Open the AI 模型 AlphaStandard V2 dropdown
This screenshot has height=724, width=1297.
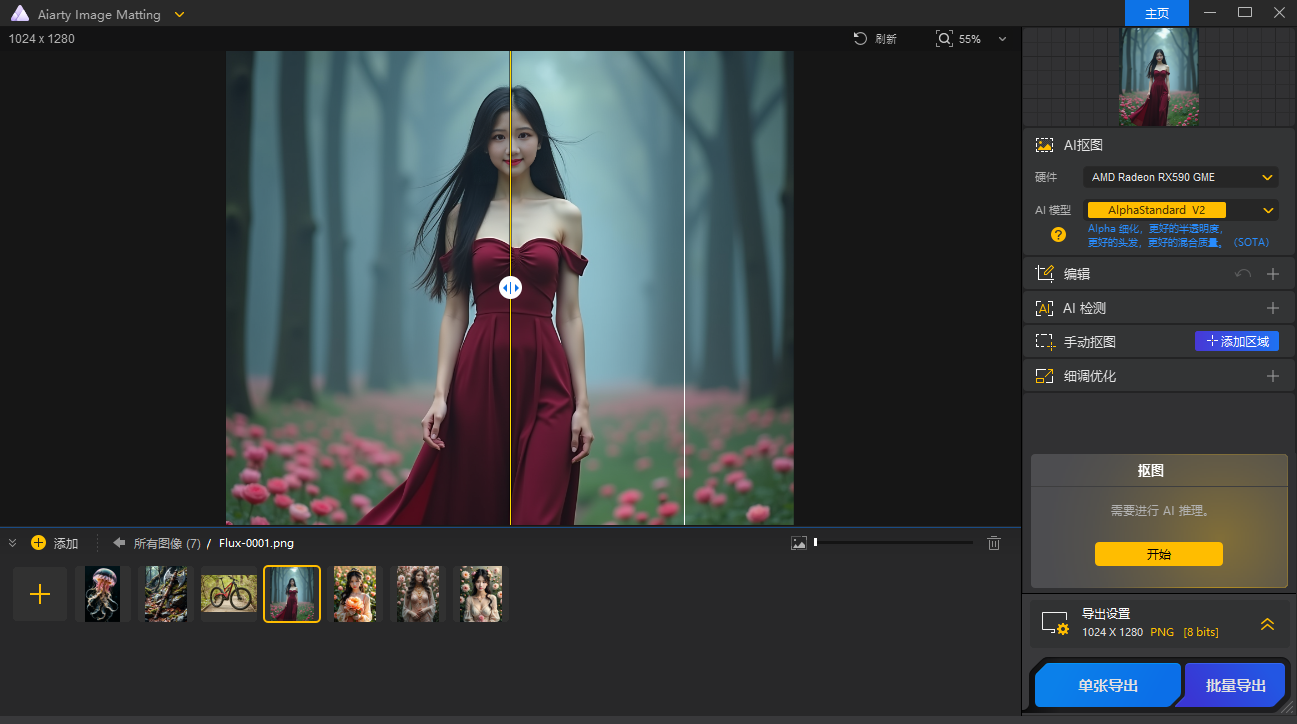[x=1180, y=210]
